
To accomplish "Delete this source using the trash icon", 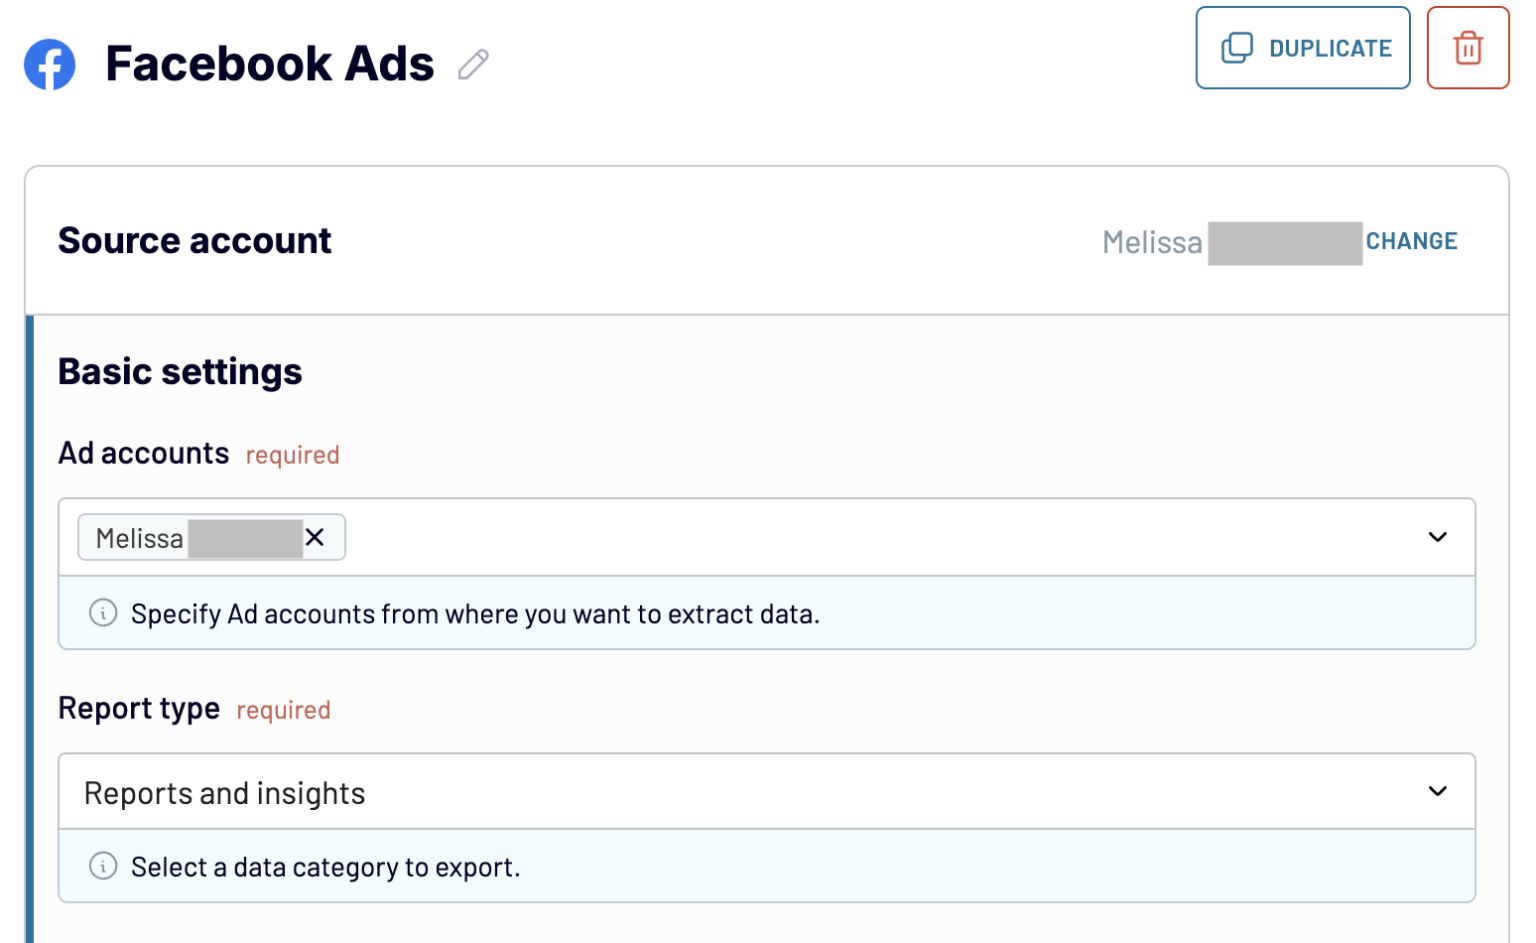I will click(1467, 47).
